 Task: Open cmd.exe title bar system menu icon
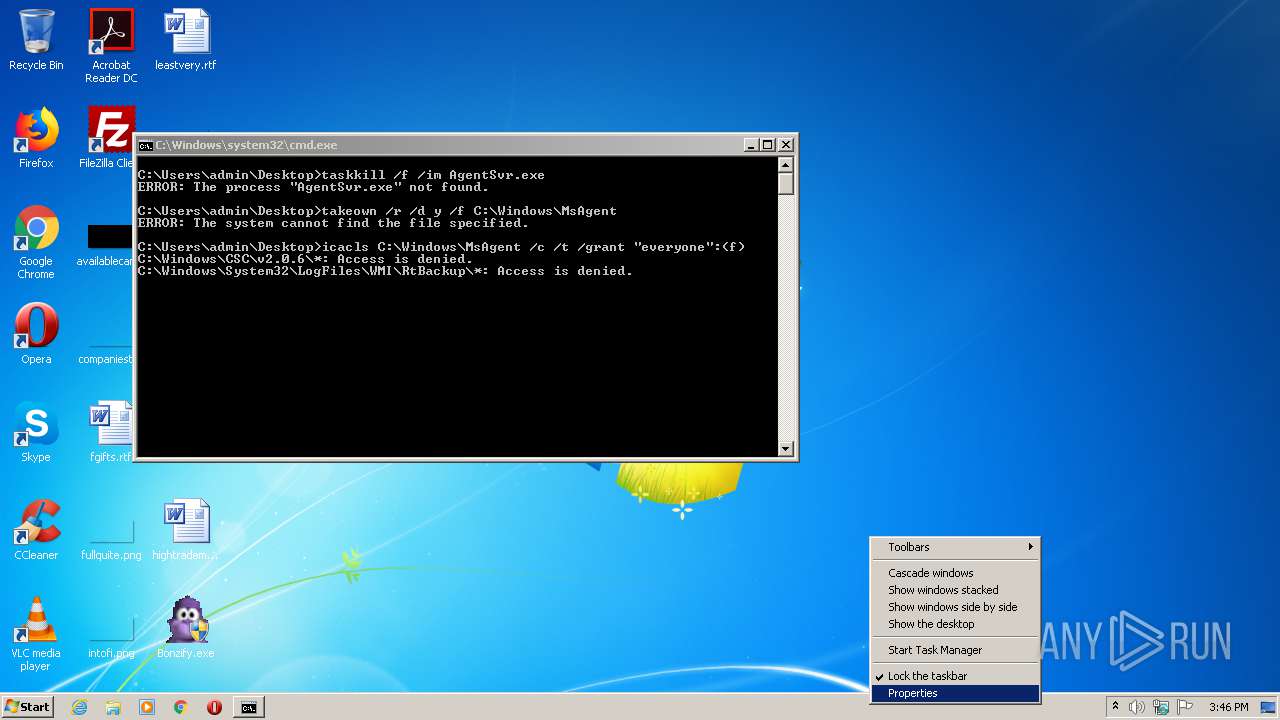click(145, 145)
